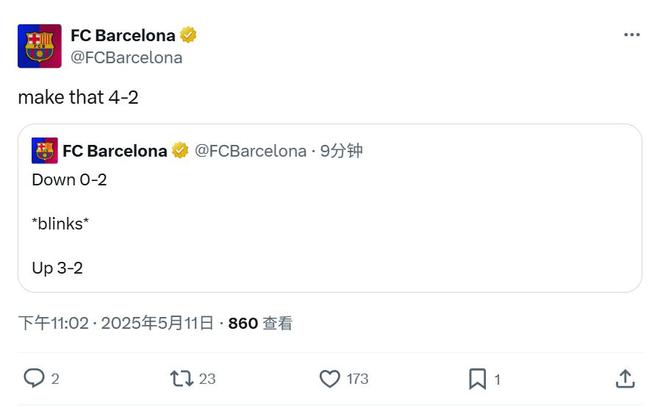Click the 下午11:02 · 2025年5月11日 timestamp
Viewport: 660px width, 406px height.
coord(116,323)
